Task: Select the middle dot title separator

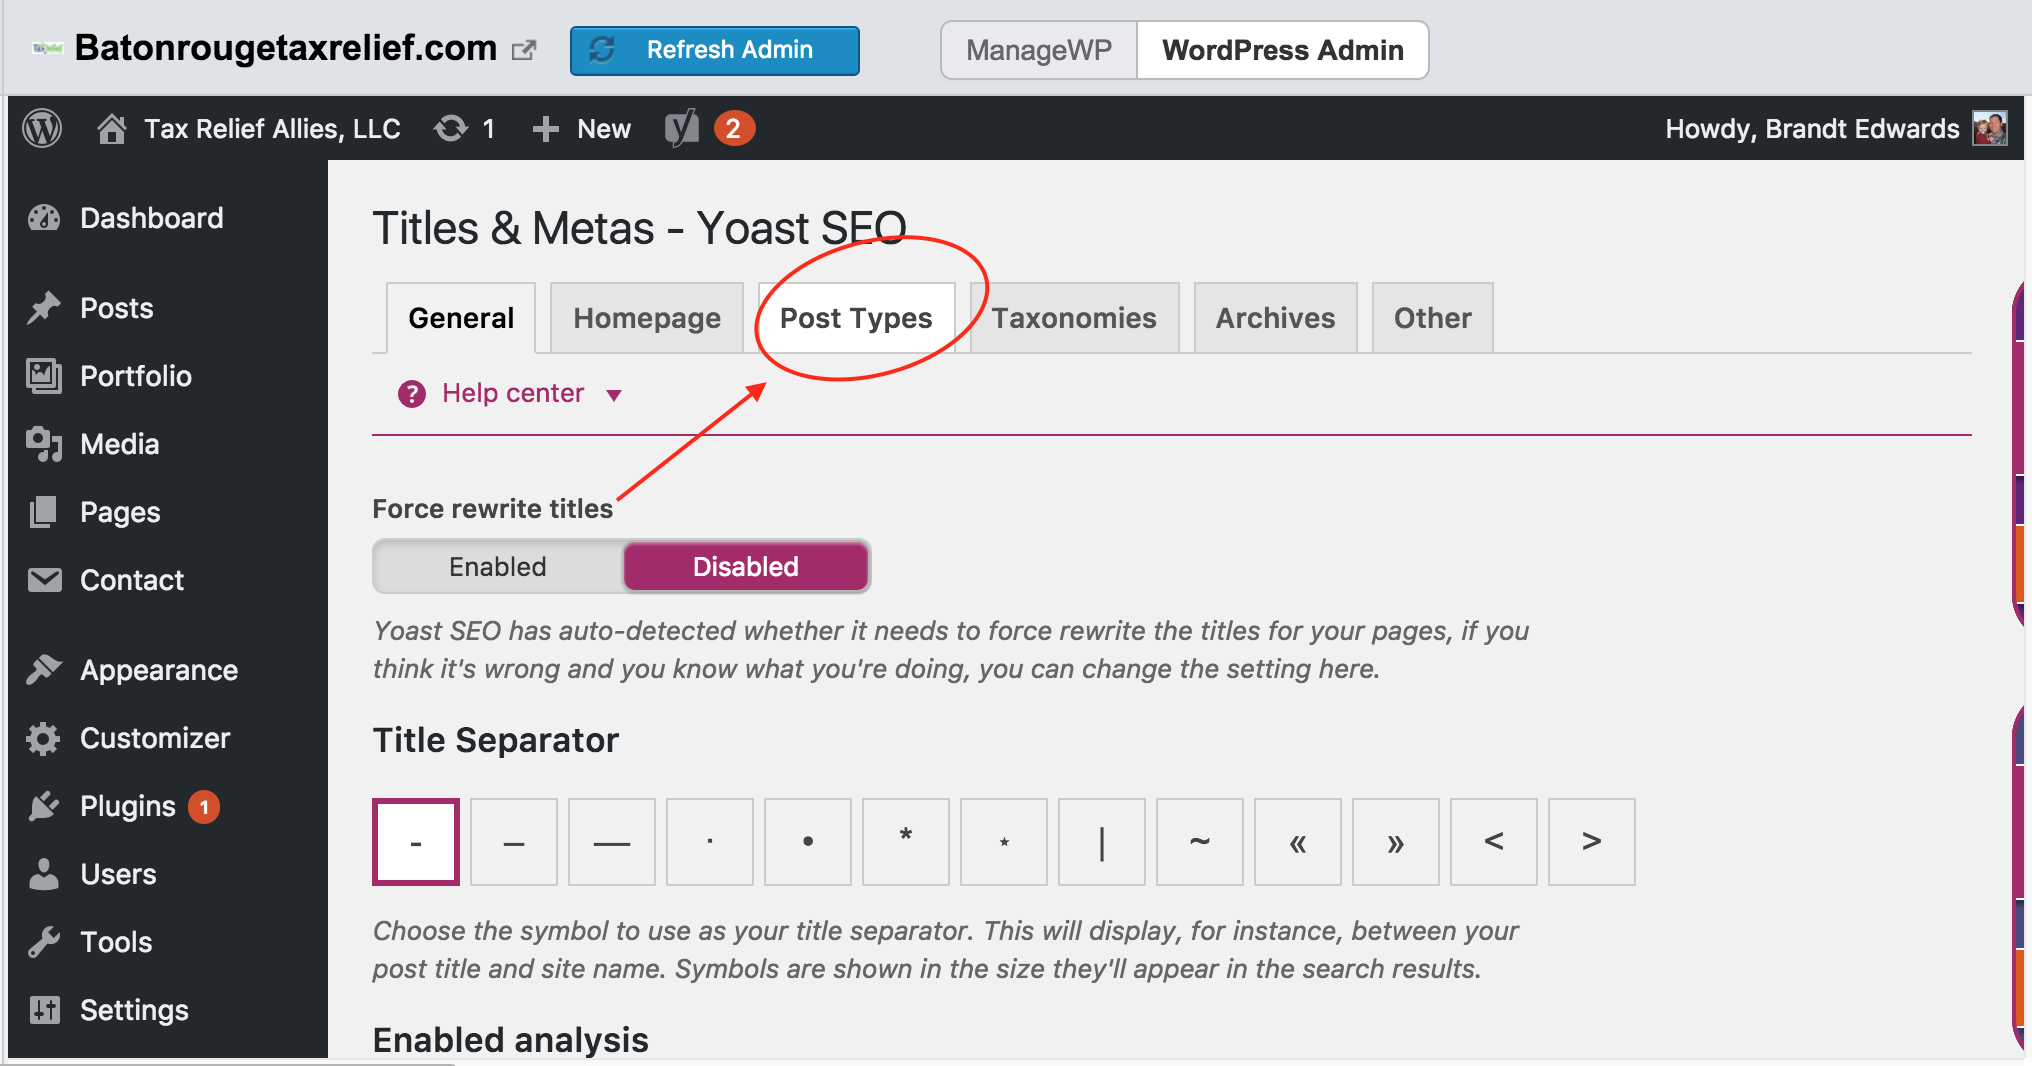Action: (x=710, y=842)
